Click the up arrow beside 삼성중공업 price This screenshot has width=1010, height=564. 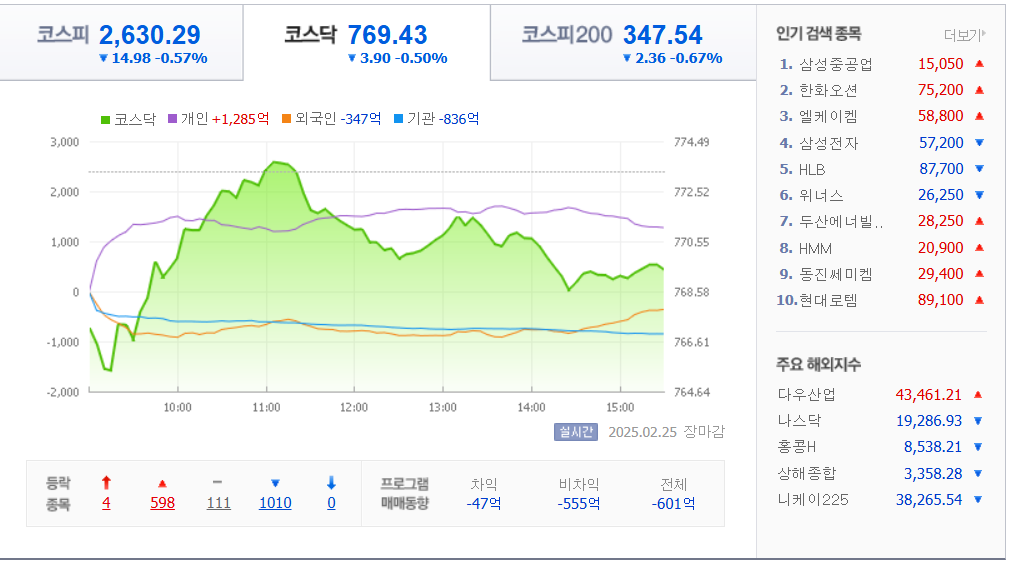pyautogui.click(x=979, y=64)
